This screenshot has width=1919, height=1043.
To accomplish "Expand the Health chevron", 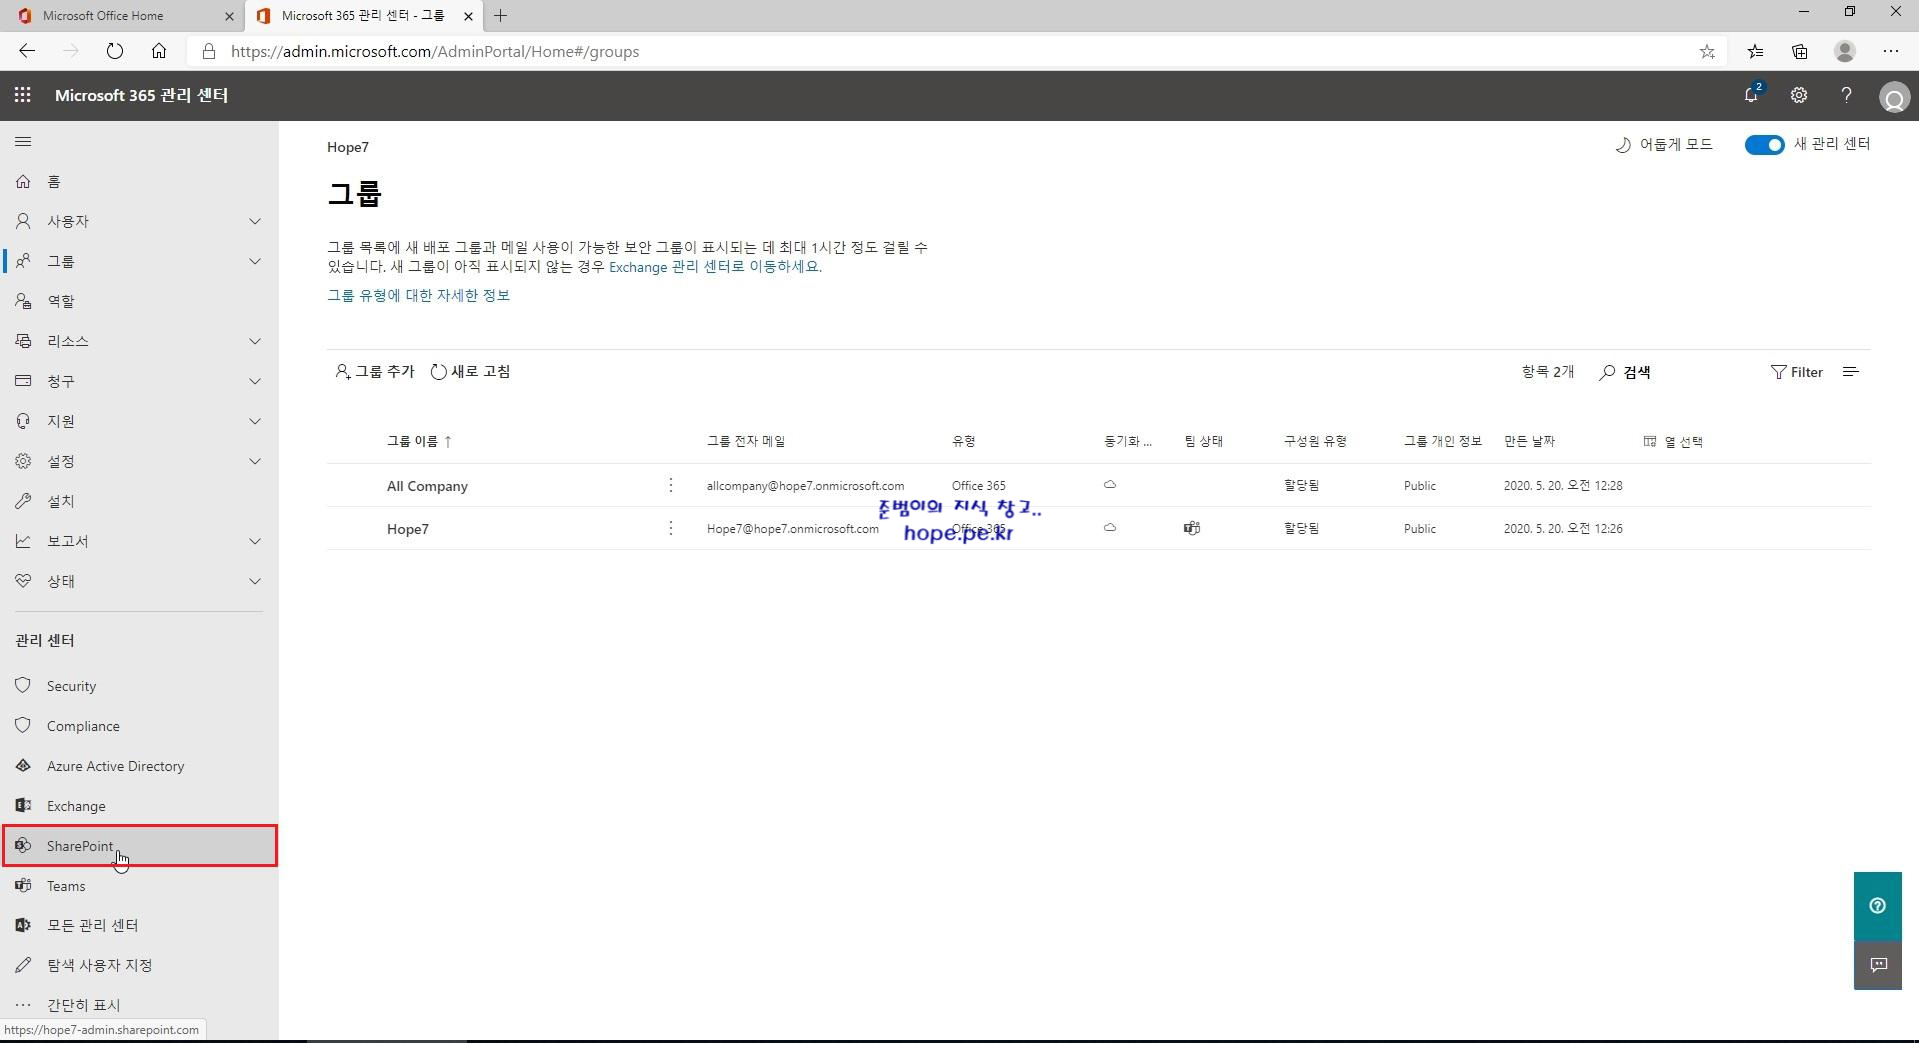I will pyautogui.click(x=255, y=581).
